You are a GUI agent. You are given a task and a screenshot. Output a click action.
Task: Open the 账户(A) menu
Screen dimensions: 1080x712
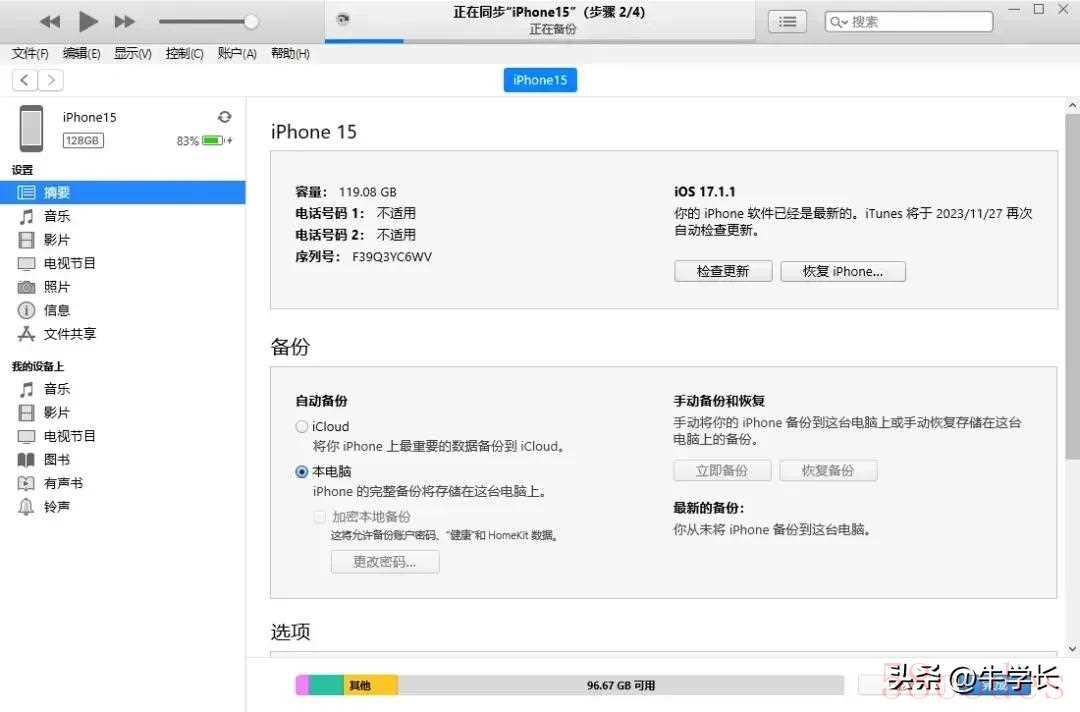[237, 54]
